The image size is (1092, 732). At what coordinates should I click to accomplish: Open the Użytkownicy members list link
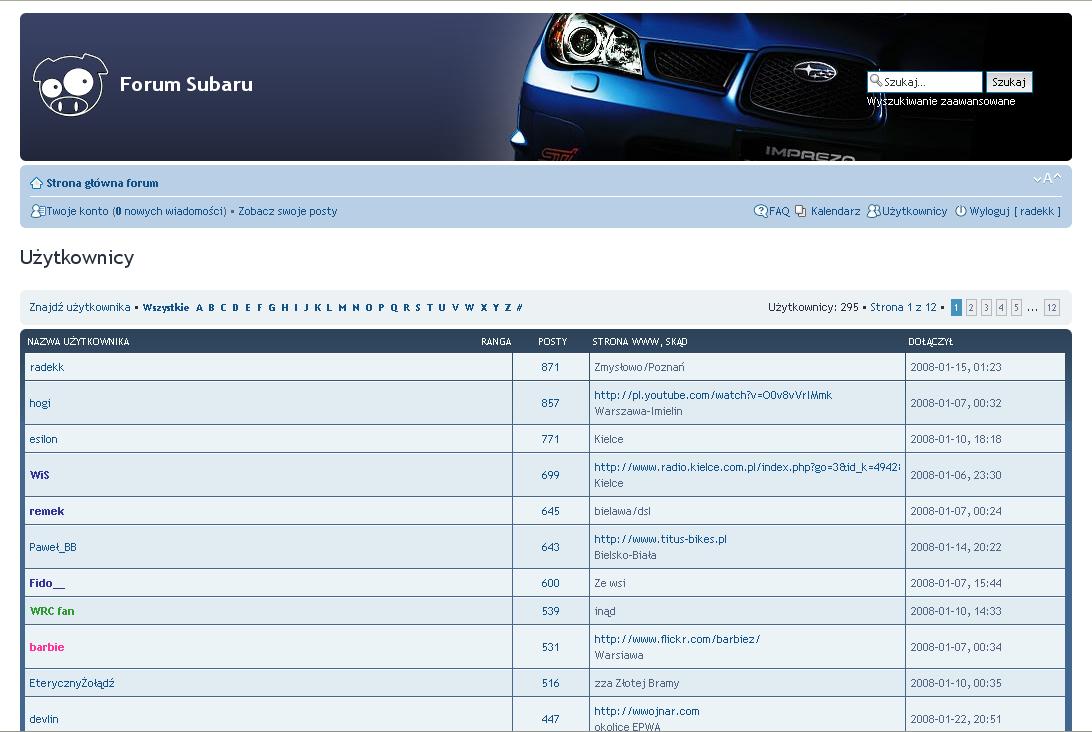(914, 211)
